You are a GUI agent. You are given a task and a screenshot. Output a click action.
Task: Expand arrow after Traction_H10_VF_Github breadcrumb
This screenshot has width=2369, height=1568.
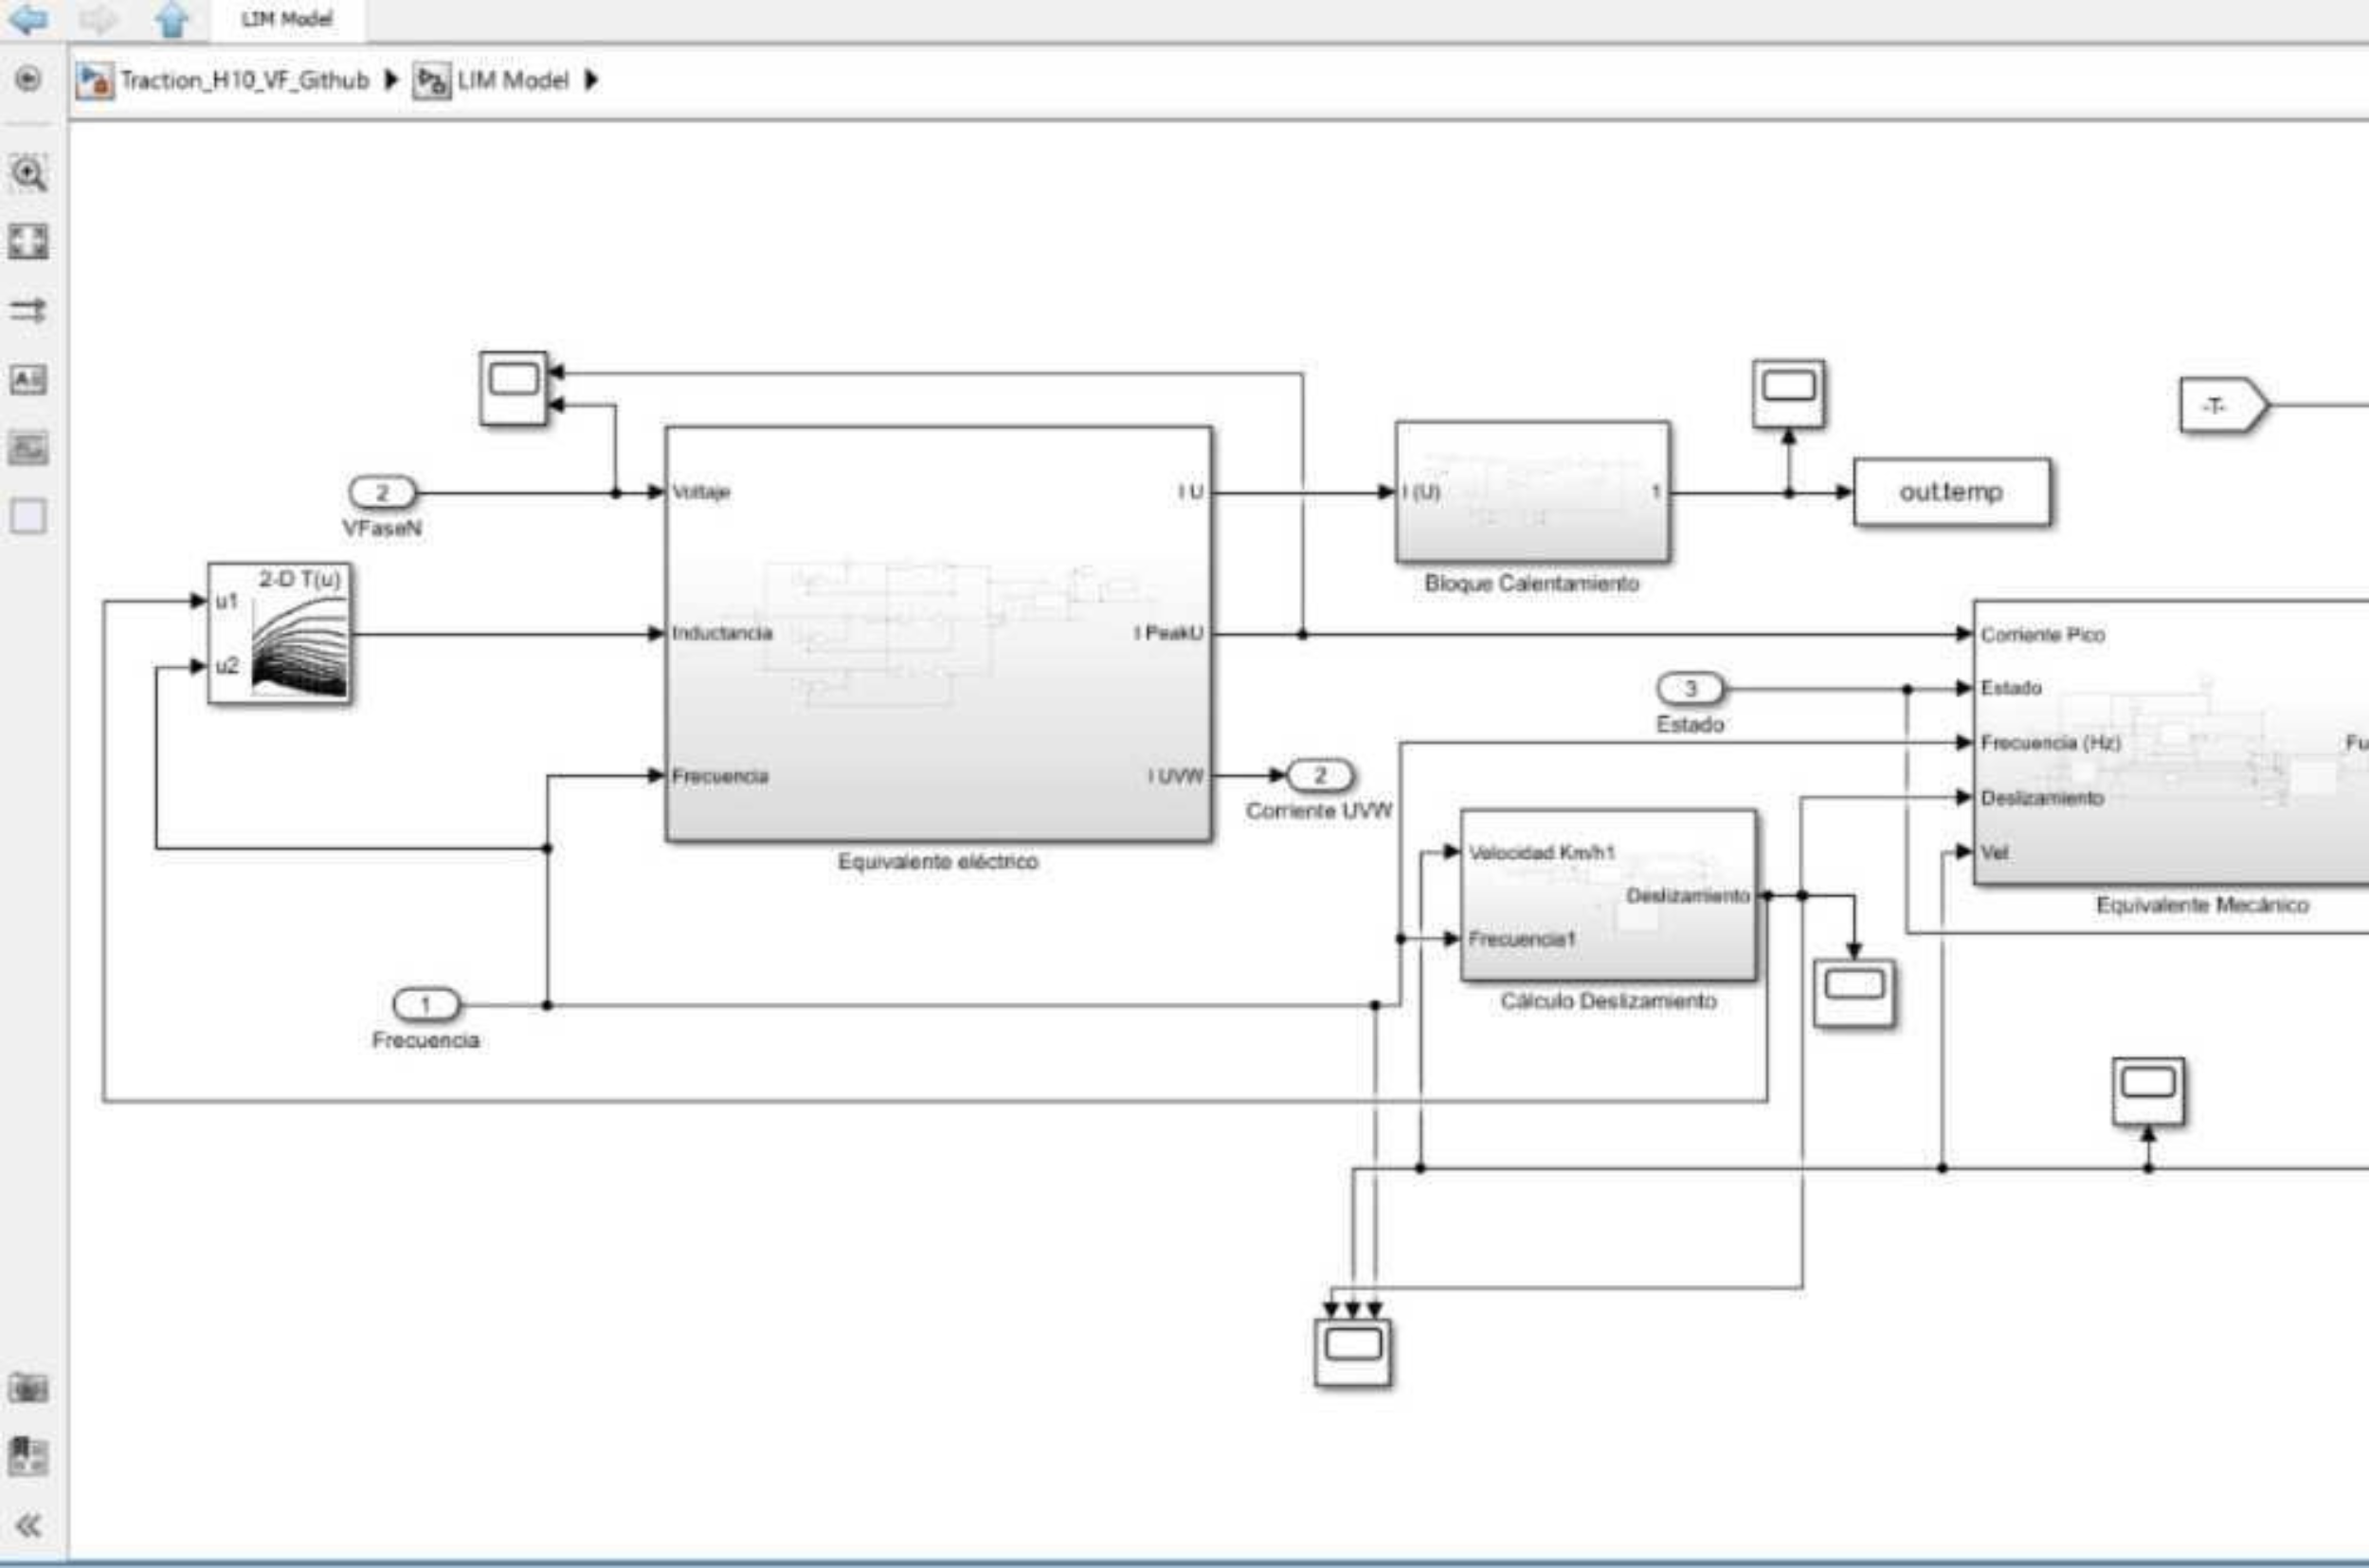(391, 80)
